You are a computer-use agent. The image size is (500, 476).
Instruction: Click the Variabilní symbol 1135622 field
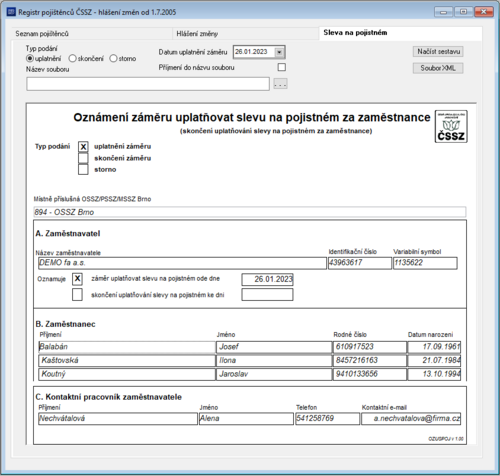click(x=425, y=263)
